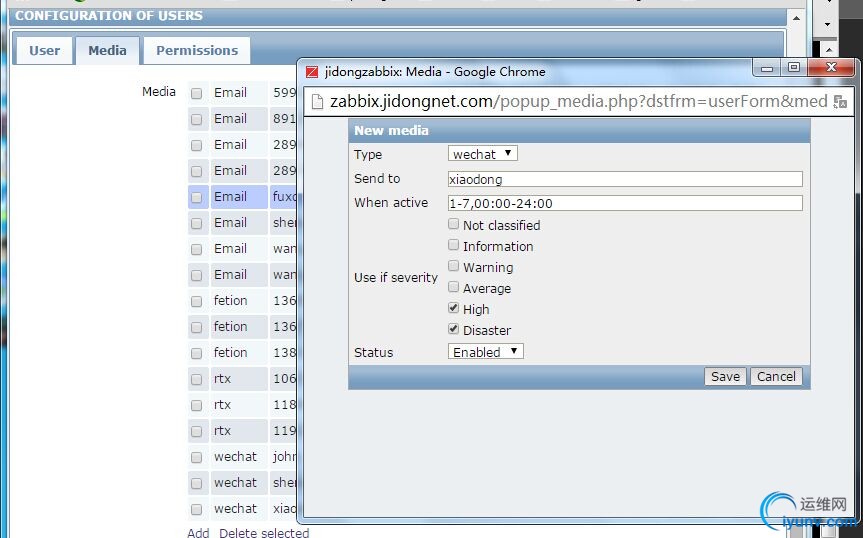Switch to the User tab
Image resolution: width=863 pixels, height=538 pixels.
44,51
